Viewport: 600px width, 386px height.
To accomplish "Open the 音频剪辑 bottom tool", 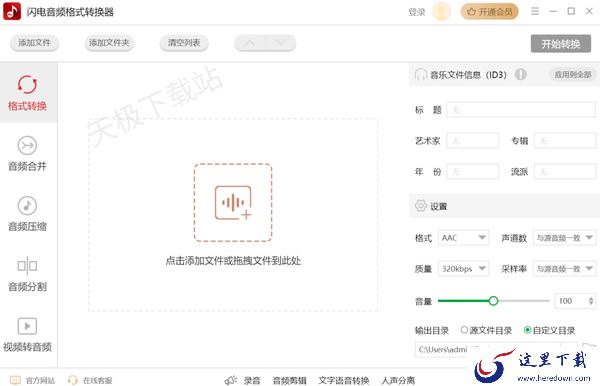I will 289,380.
